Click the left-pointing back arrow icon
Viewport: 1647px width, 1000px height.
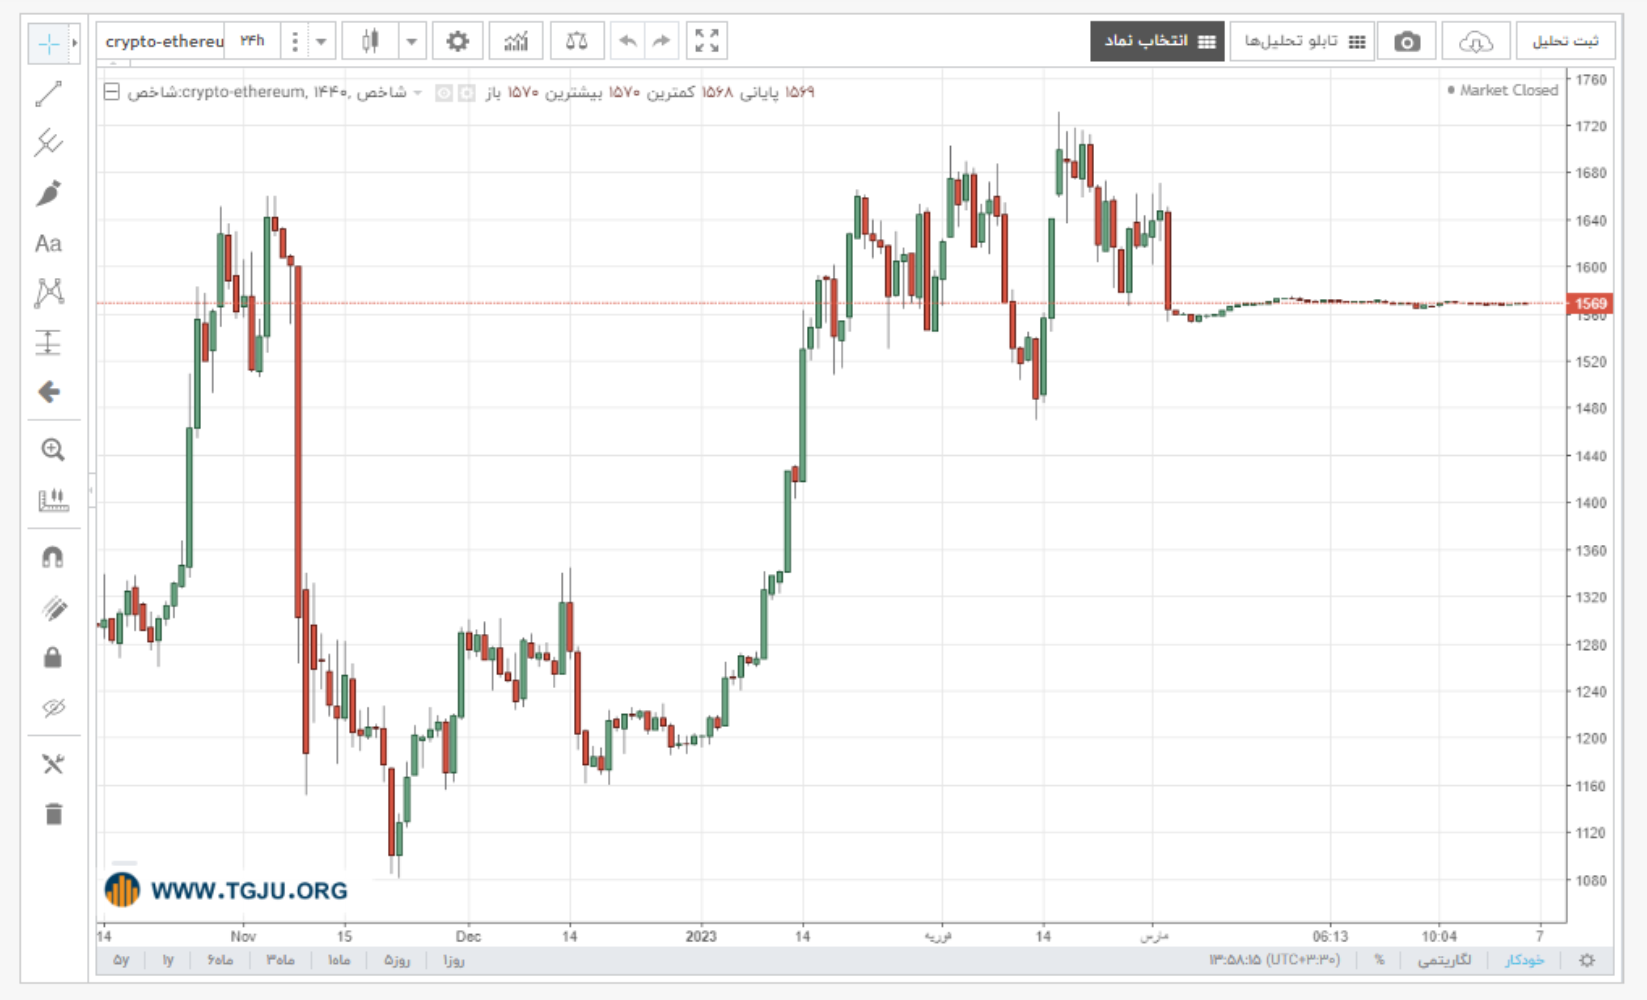[x=48, y=392]
